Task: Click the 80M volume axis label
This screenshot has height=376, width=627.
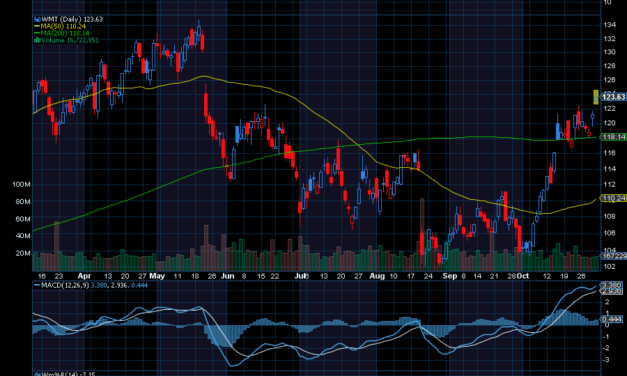Action: (x=23, y=202)
